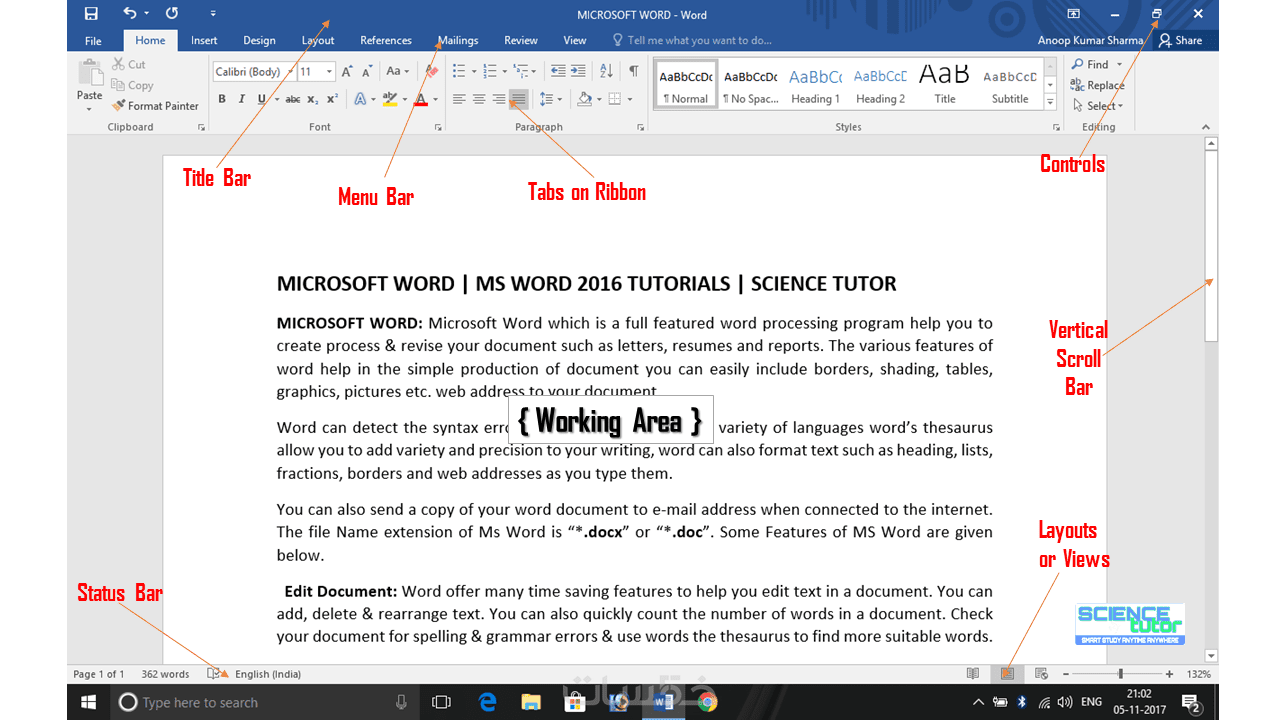Switch to the Design tab
Image resolution: width=1280 pixels, height=720 pixels.
coord(259,41)
